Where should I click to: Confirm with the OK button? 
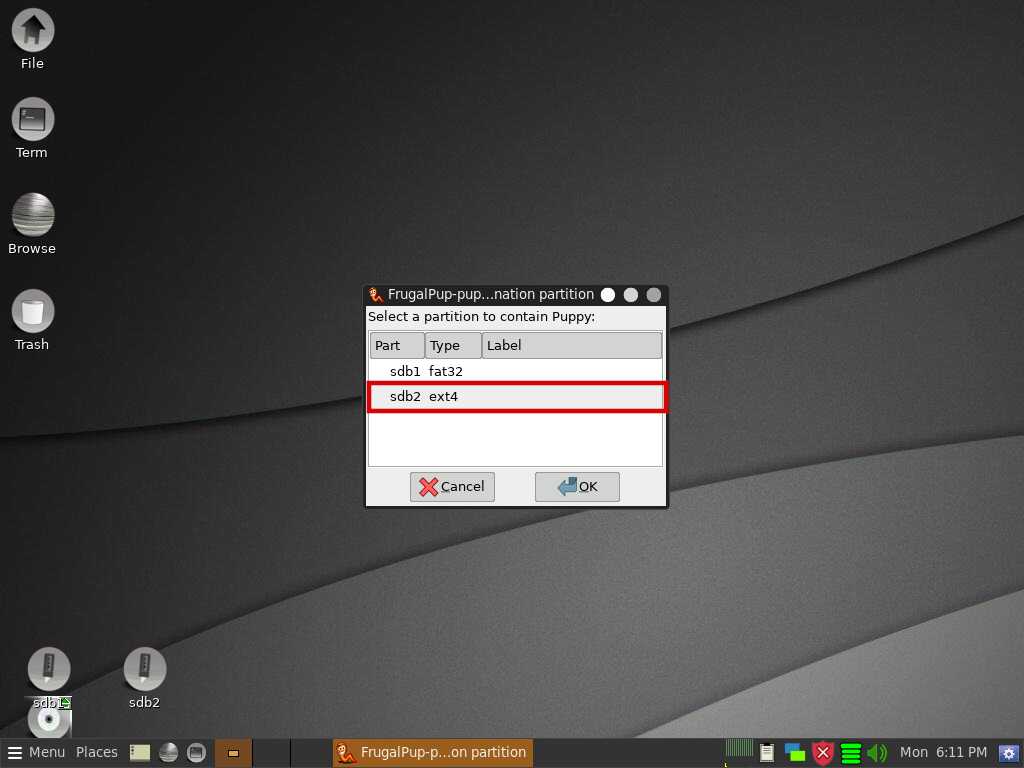pos(577,487)
